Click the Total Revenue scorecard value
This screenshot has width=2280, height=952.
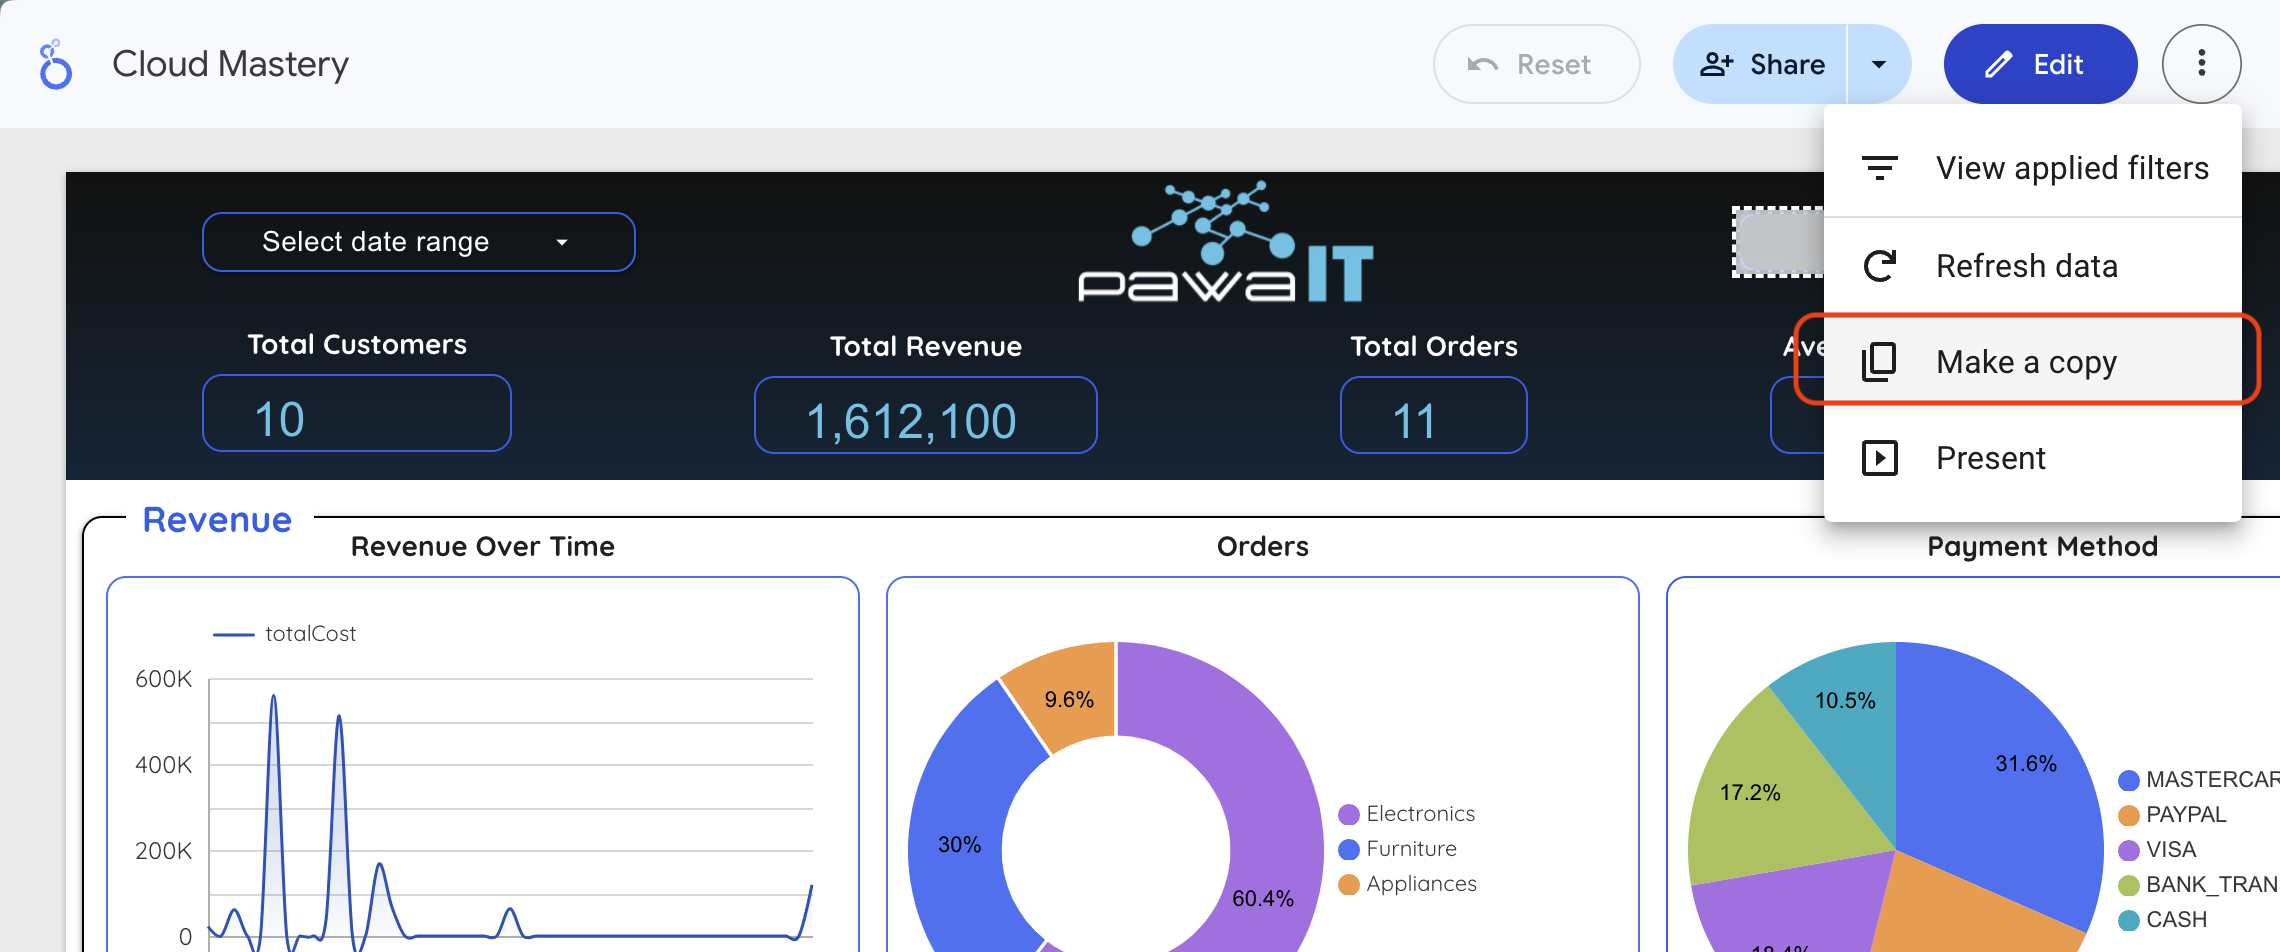click(x=925, y=416)
